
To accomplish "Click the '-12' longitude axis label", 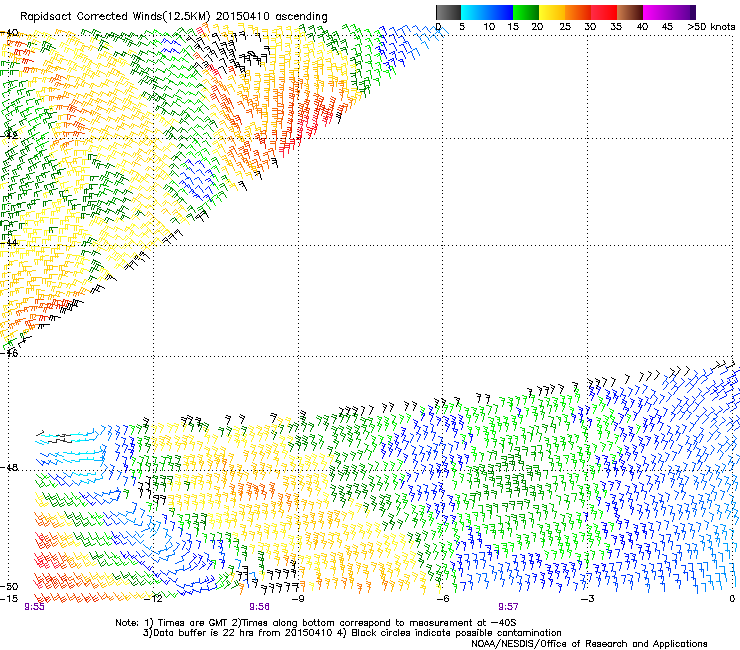I will 154,599.
